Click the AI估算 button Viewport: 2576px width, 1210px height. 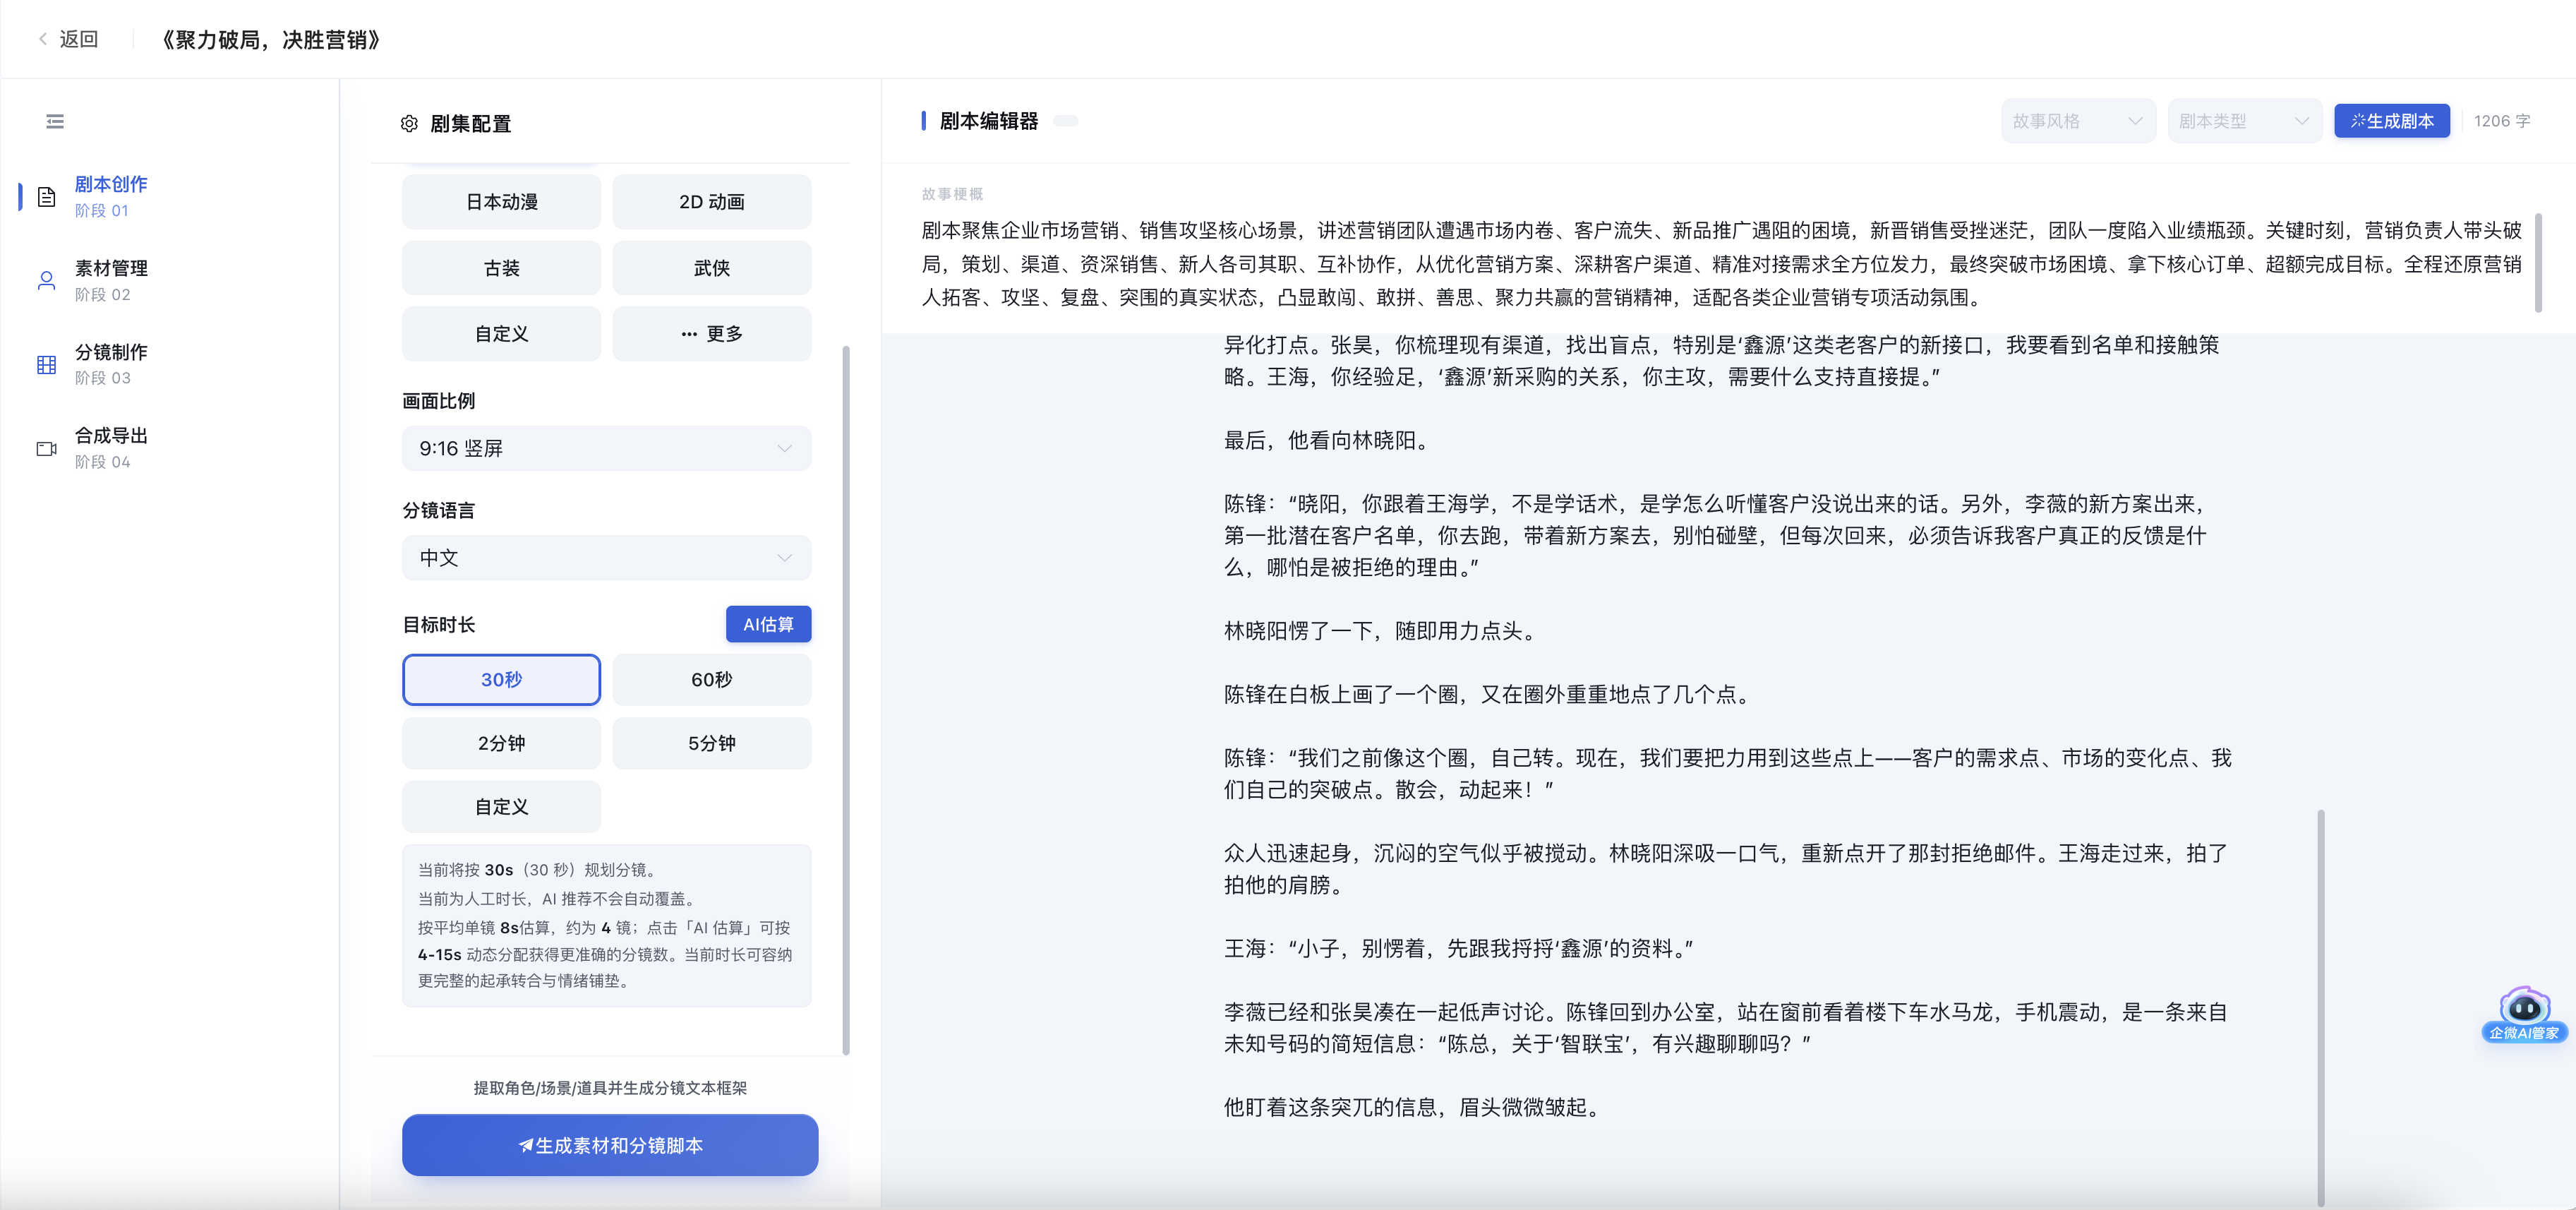[x=768, y=624]
